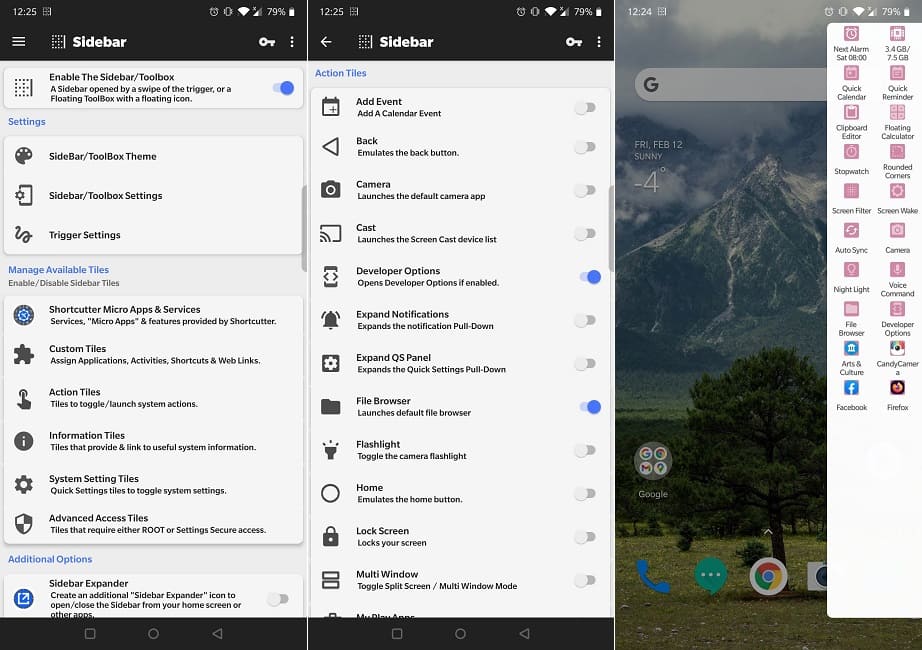Open the Quick Reminder tile
922x650 pixels.
897,72
